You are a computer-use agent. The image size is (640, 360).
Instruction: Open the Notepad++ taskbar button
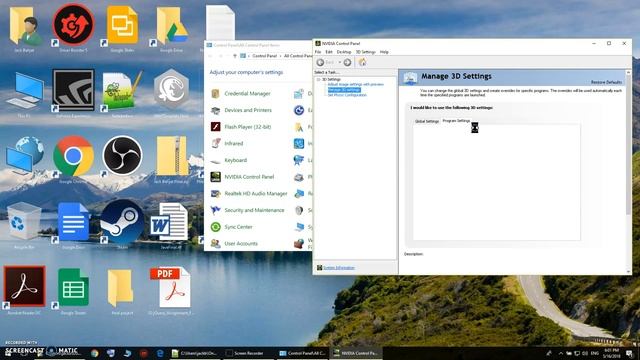click(196, 353)
